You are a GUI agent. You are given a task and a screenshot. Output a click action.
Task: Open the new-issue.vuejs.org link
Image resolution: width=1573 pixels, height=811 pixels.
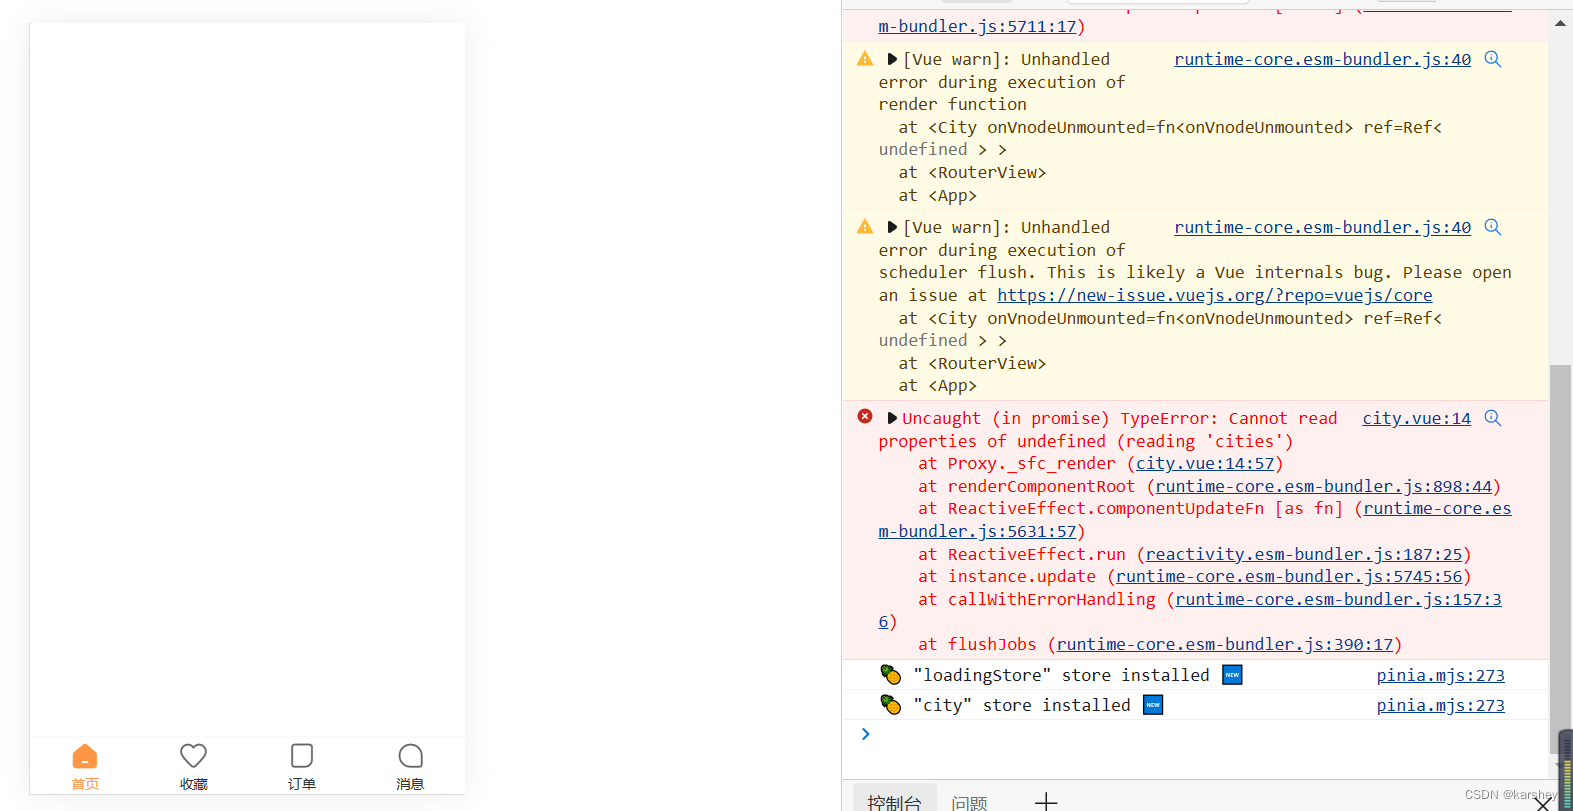[x=1214, y=295]
